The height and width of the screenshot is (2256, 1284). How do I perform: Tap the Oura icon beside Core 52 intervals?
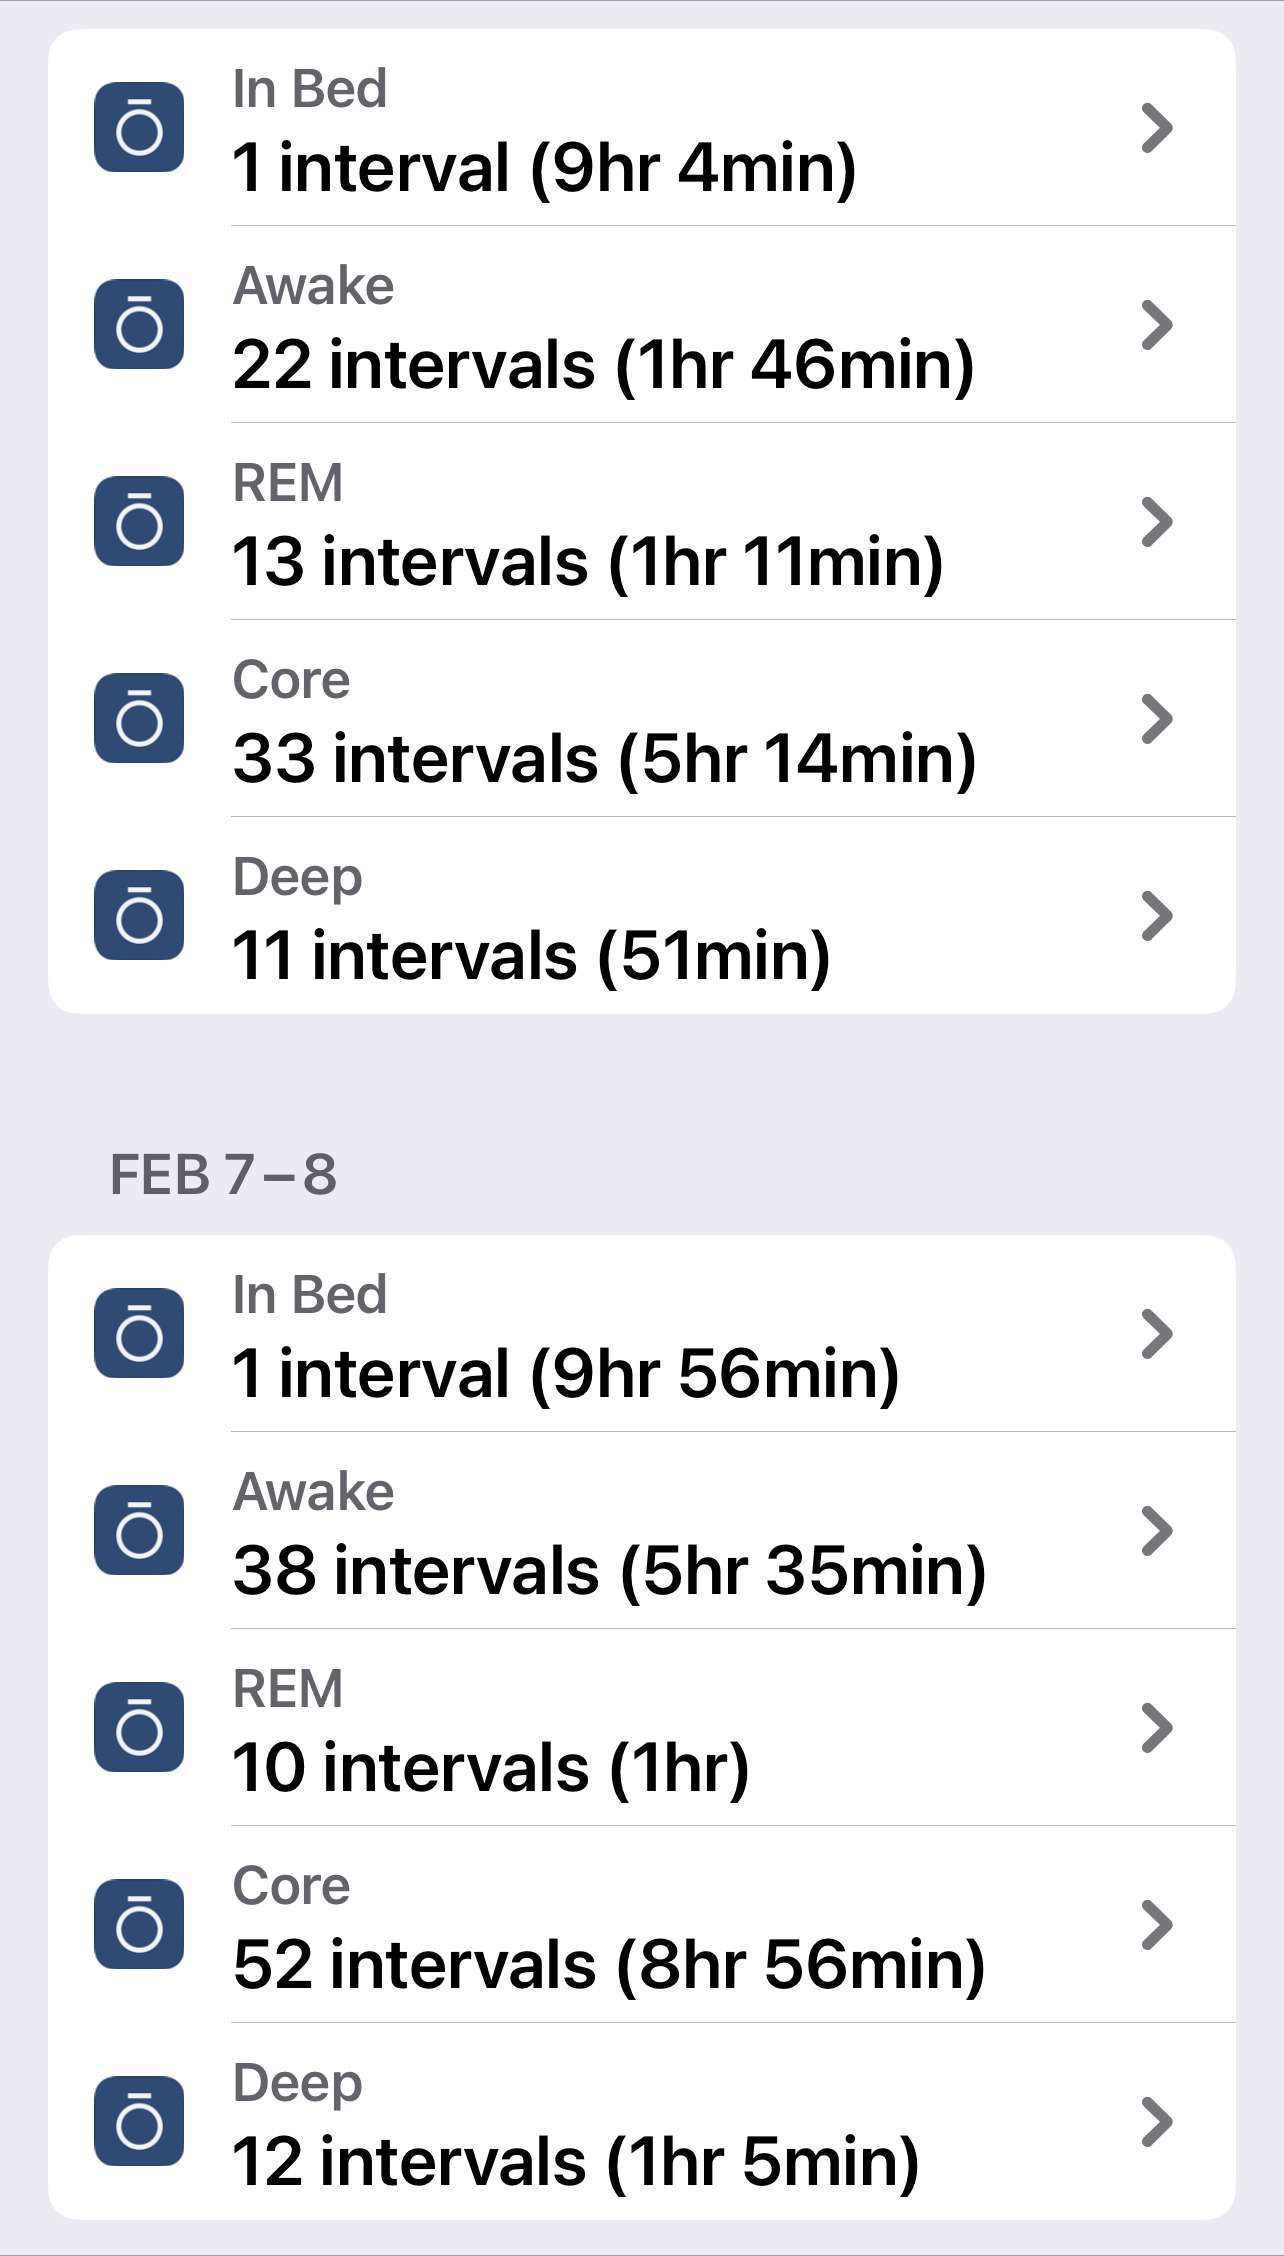139,1924
